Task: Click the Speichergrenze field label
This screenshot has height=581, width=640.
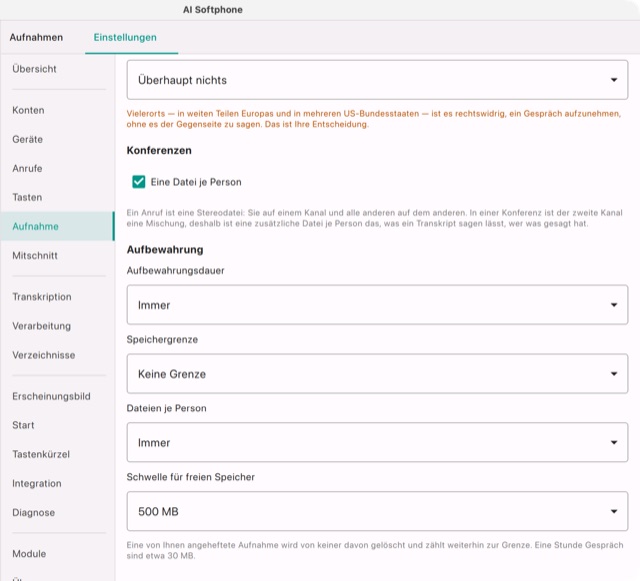Action: 162,339
